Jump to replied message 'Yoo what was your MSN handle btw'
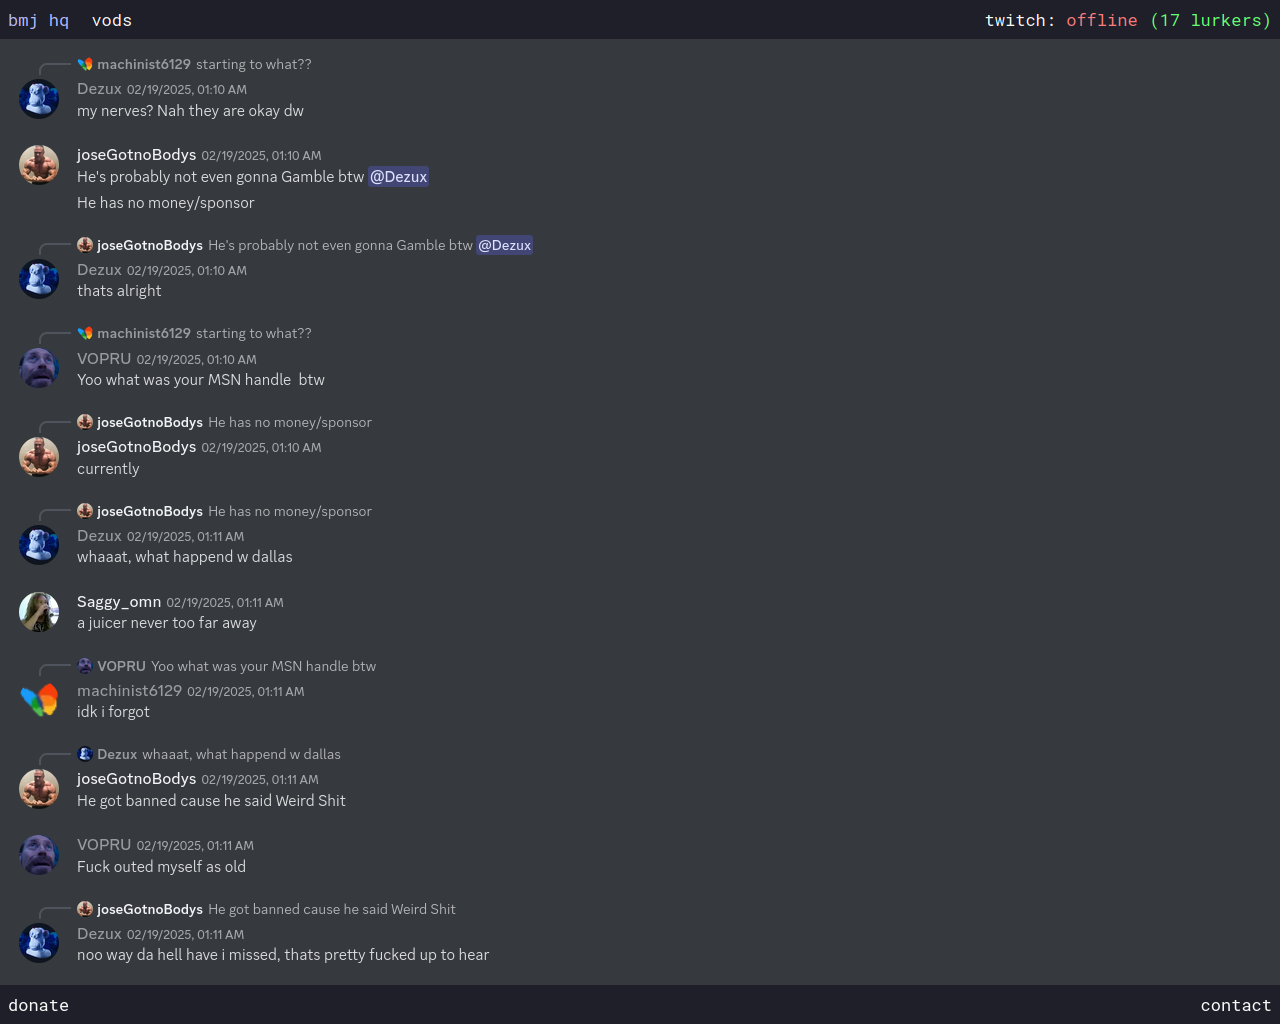The height and width of the screenshot is (1024, 1280). (x=264, y=666)
